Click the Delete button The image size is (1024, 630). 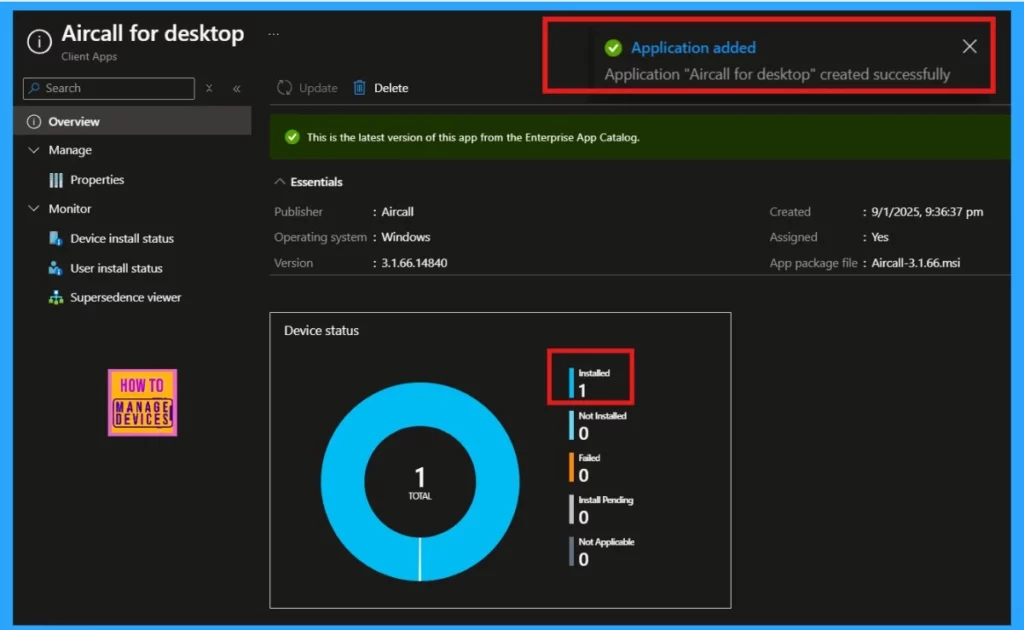point(381,87)
